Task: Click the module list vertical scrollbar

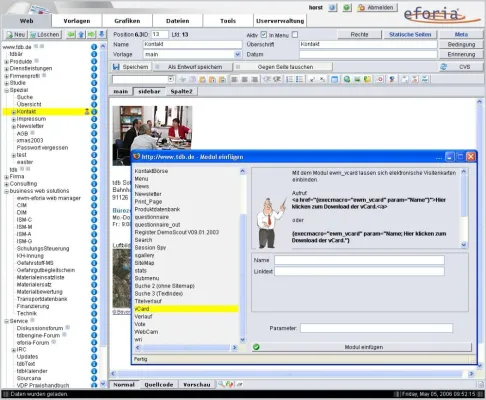Action: [242, 256]
